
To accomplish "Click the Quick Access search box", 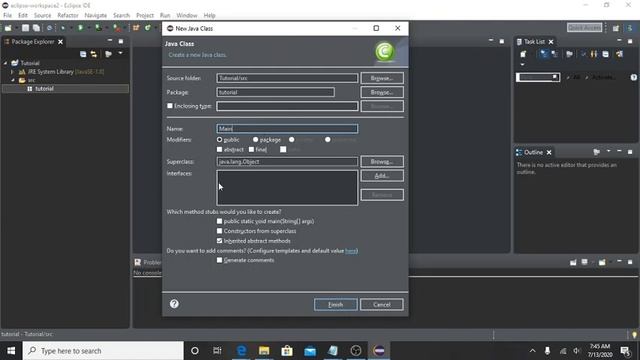I will 584,28.
